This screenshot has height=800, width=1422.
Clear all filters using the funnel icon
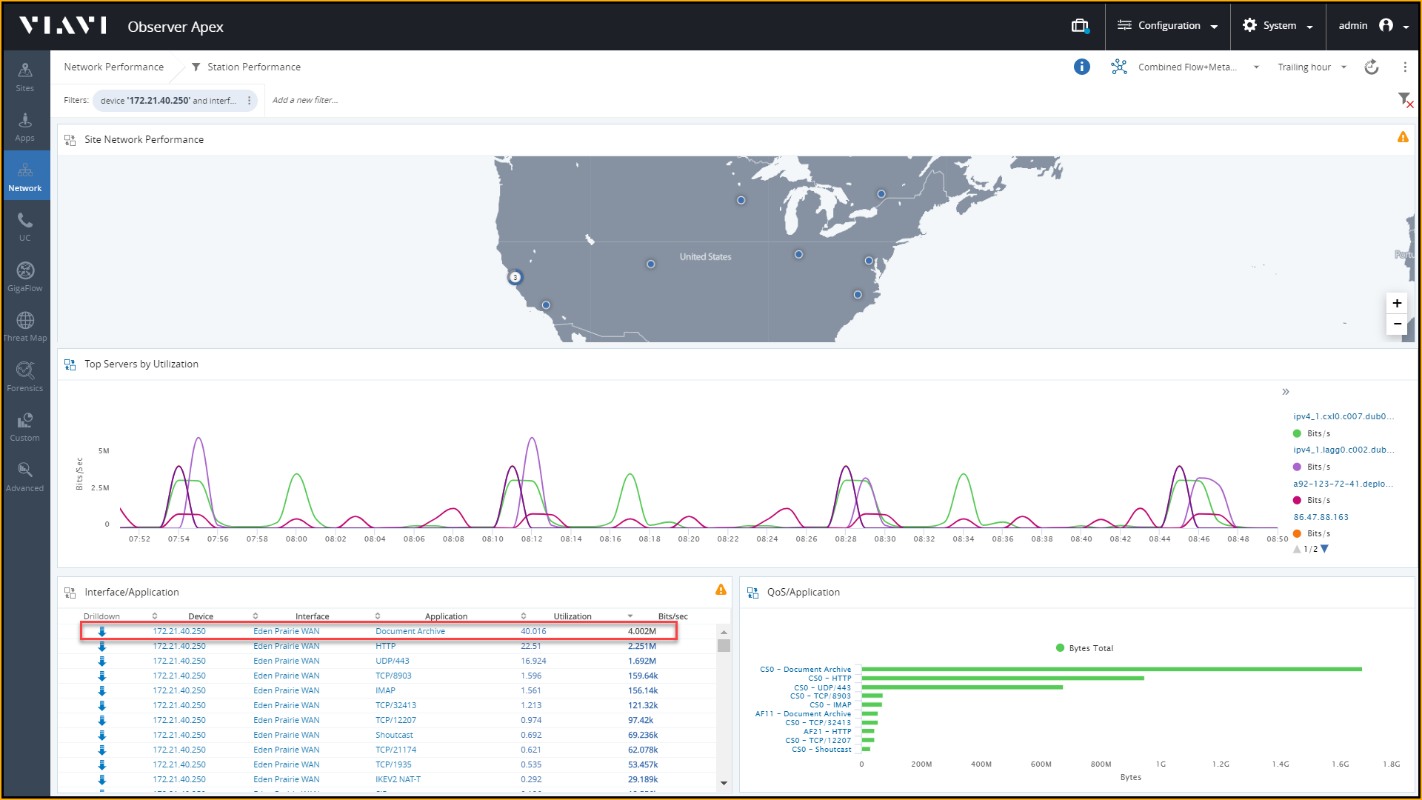(x=1405, y=100)
